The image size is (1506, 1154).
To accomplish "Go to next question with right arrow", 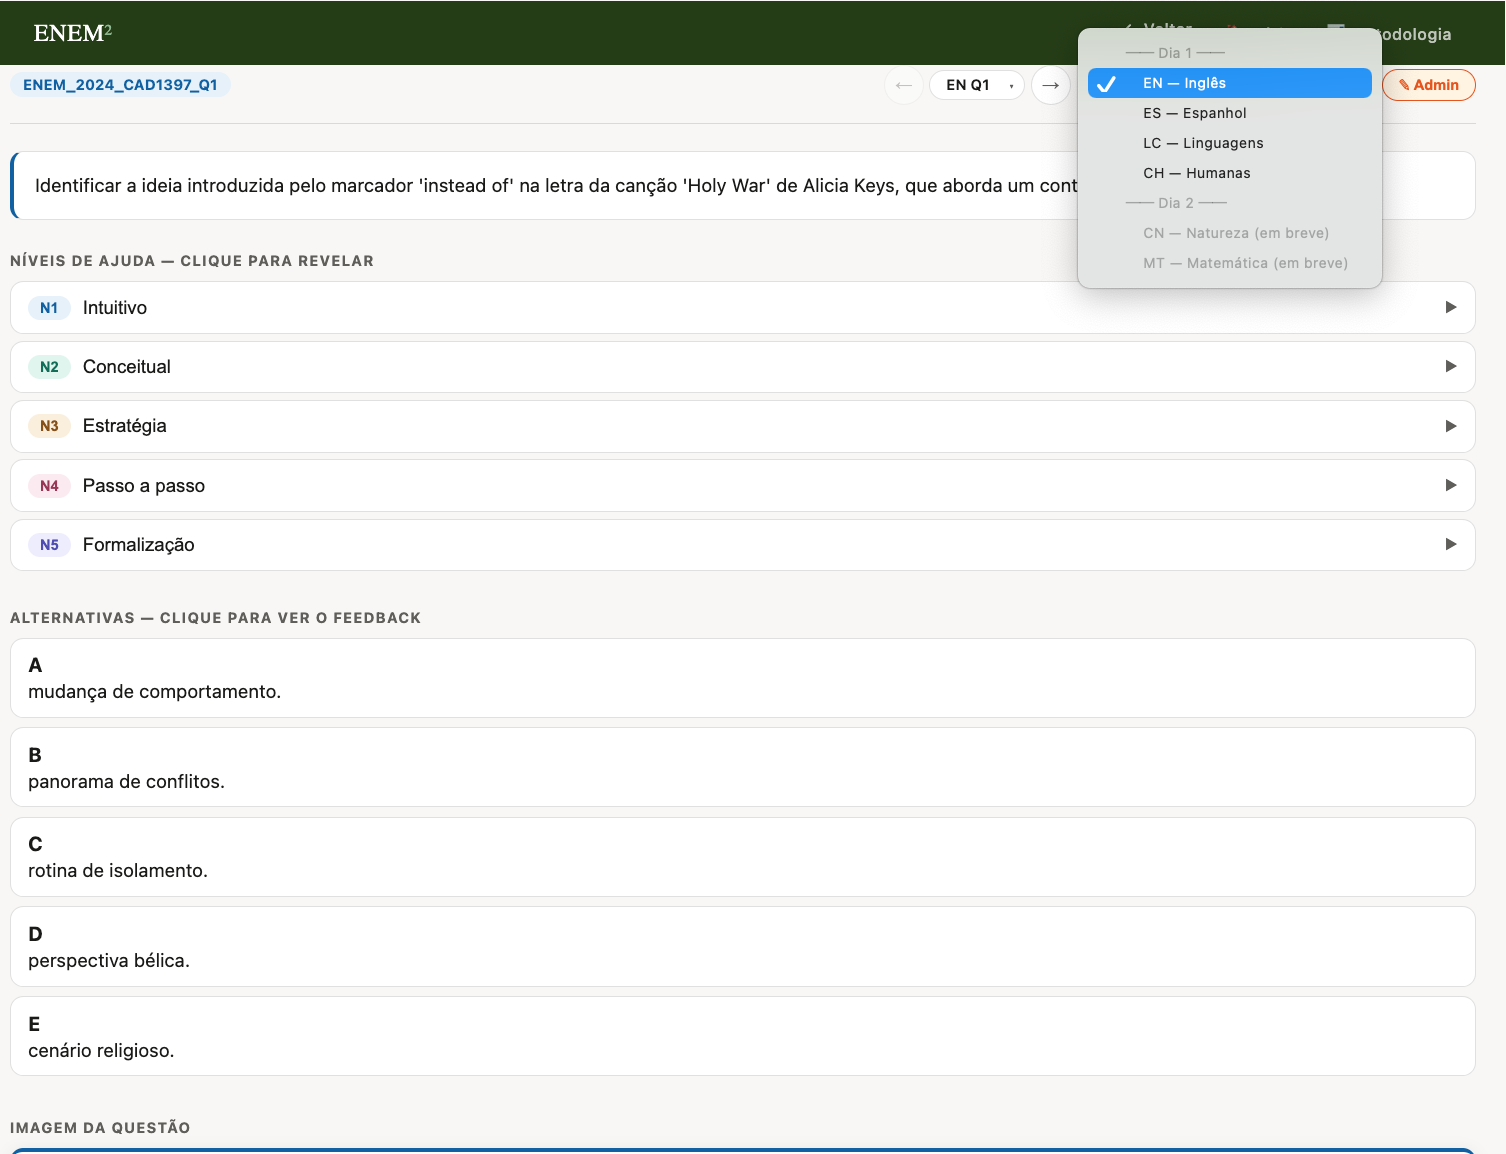I will (1050, 85).
